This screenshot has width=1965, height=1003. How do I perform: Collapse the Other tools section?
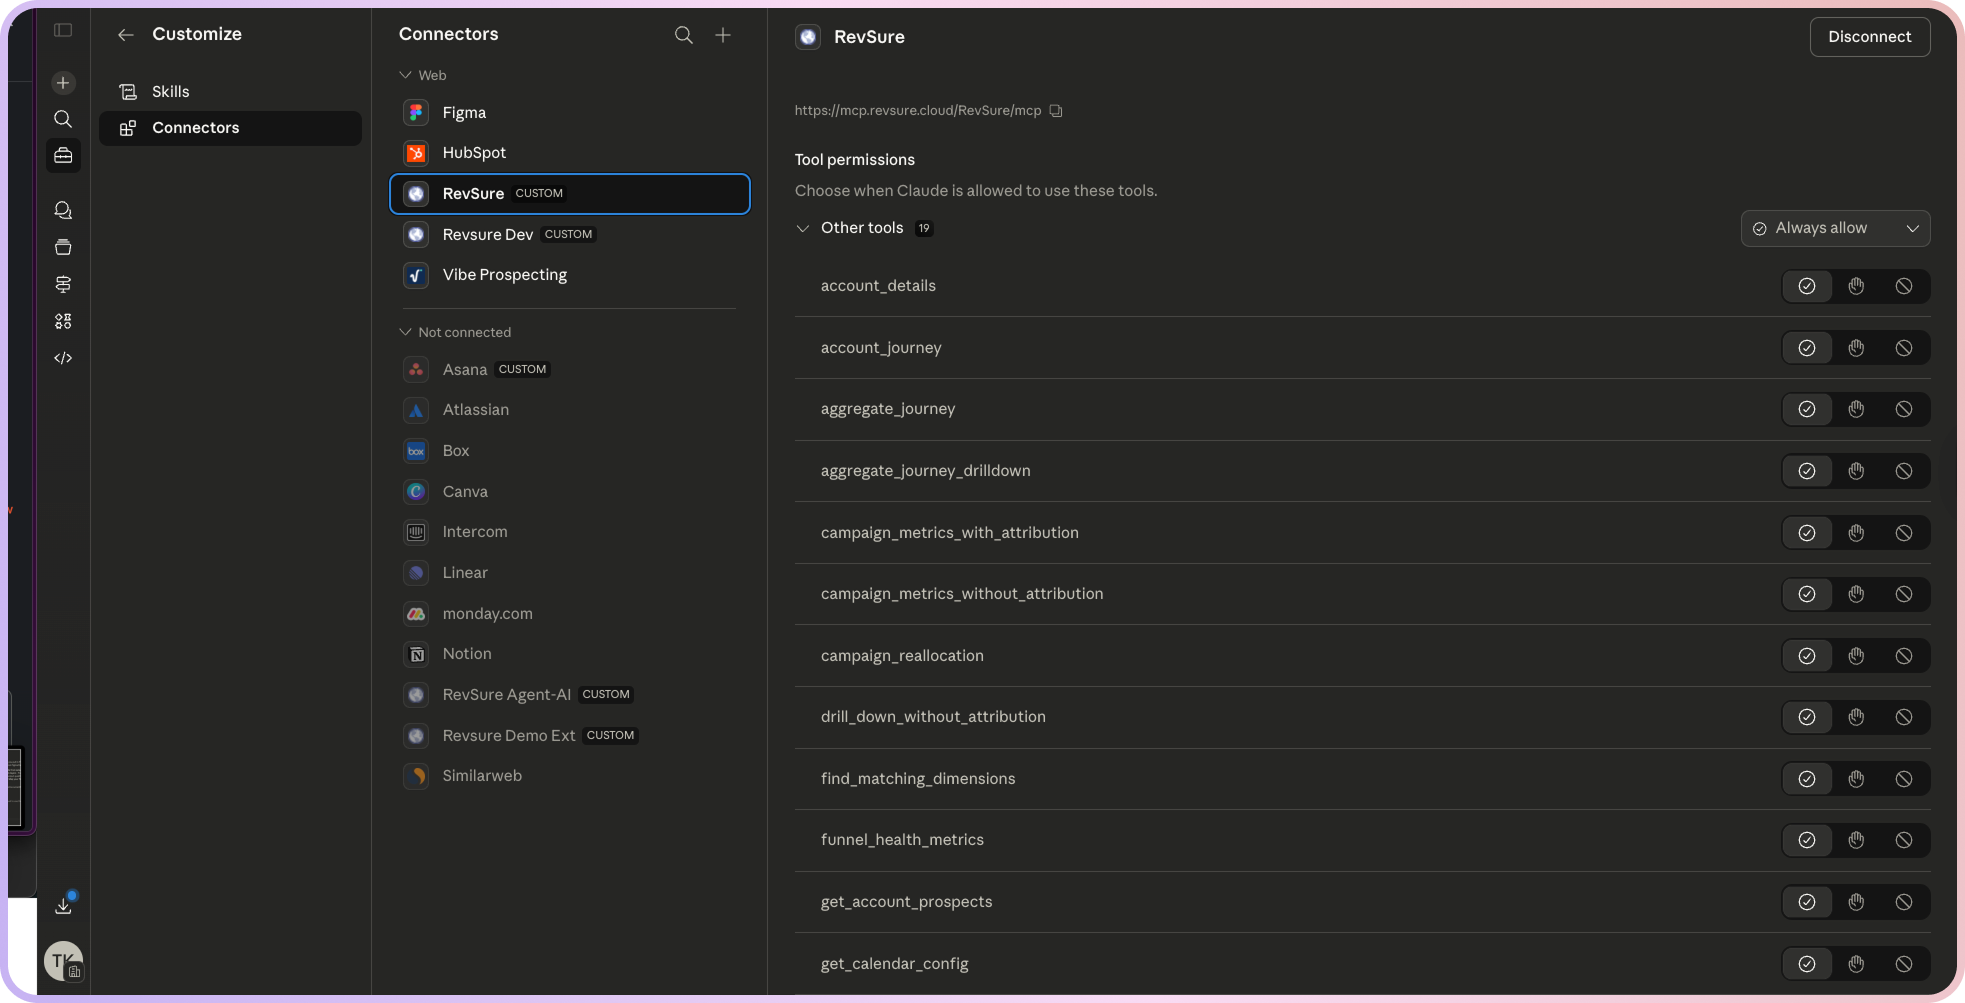(x=802, y=228)
